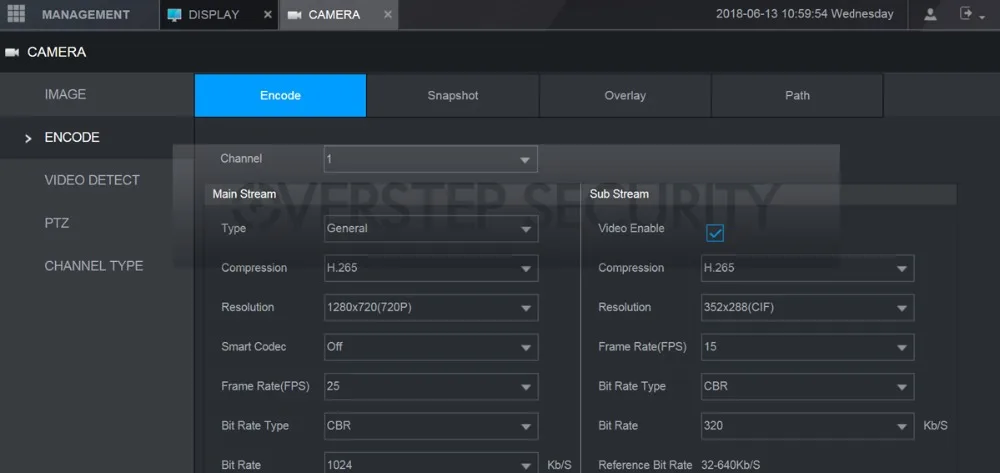Open the Sub Stream Bit Rate Type dropdown
This screenshot has height=473, width=1000.
(x=807, y=387)
